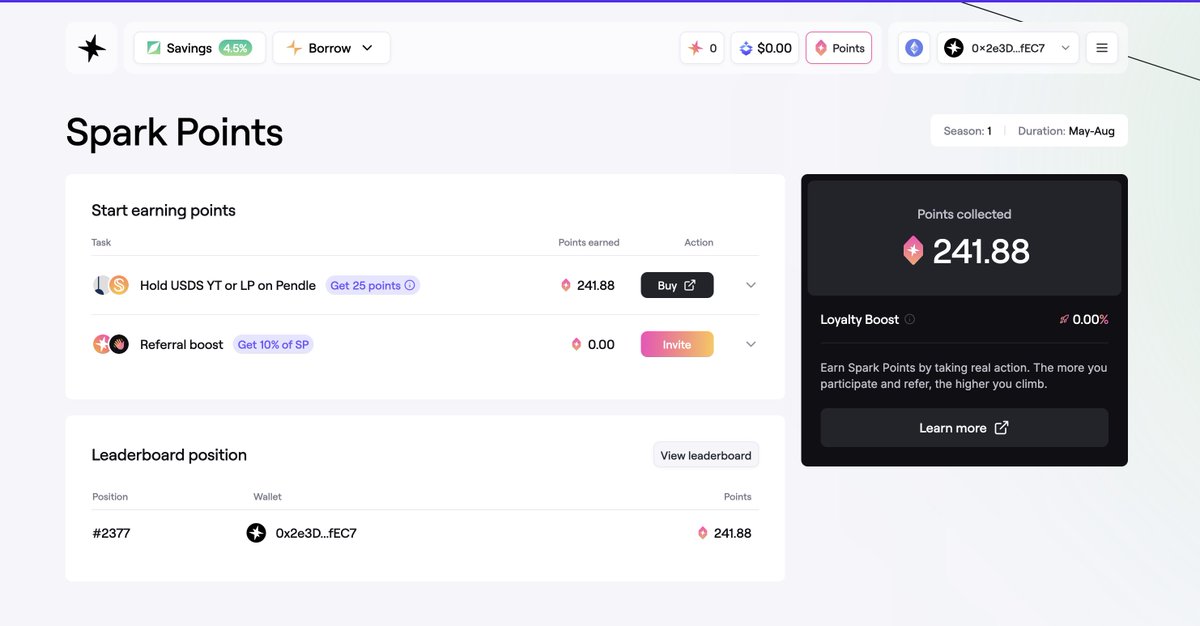Click the Duration: May-Aug label
Image resolution: width=1200 pixels, height=626 pixels.
click(x=1066, y=131)
